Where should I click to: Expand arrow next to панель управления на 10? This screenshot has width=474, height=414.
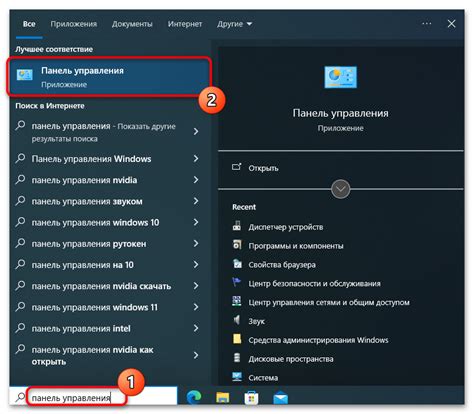[196, 265]
